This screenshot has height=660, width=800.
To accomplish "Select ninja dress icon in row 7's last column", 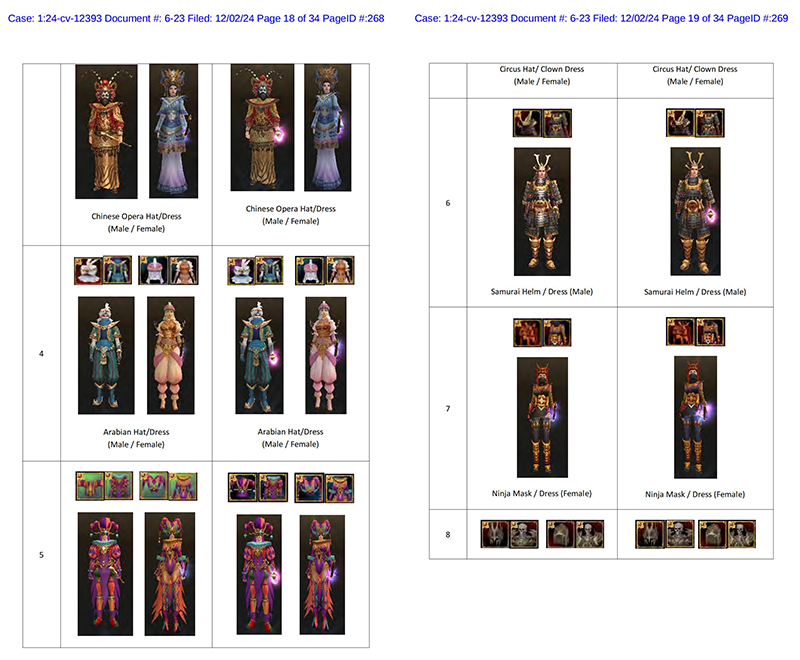I will click(710, 332).
